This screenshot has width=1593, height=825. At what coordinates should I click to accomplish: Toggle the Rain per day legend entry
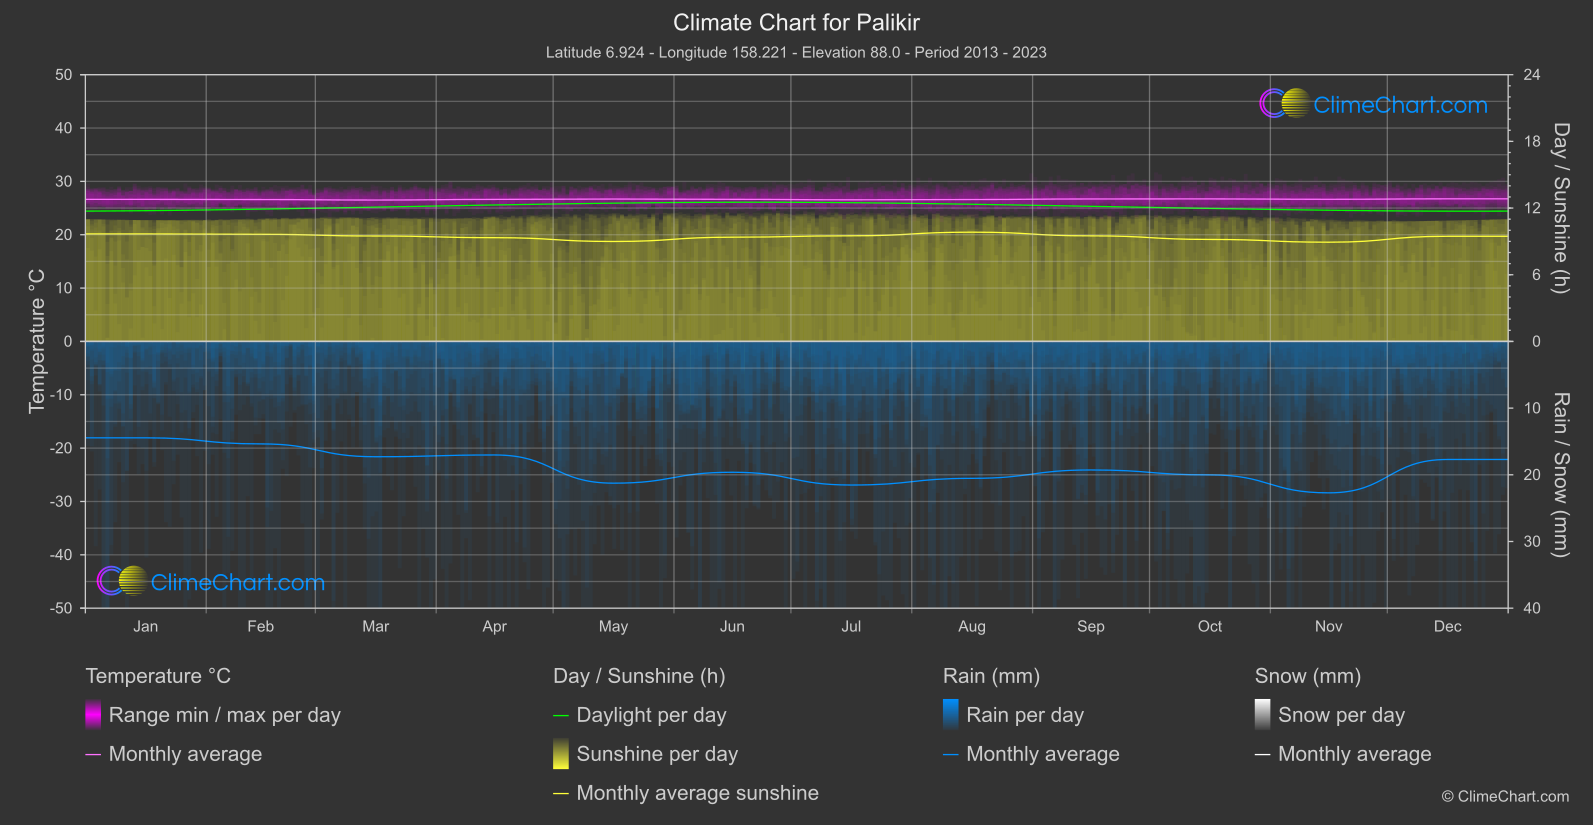(x=1014, y=715)
